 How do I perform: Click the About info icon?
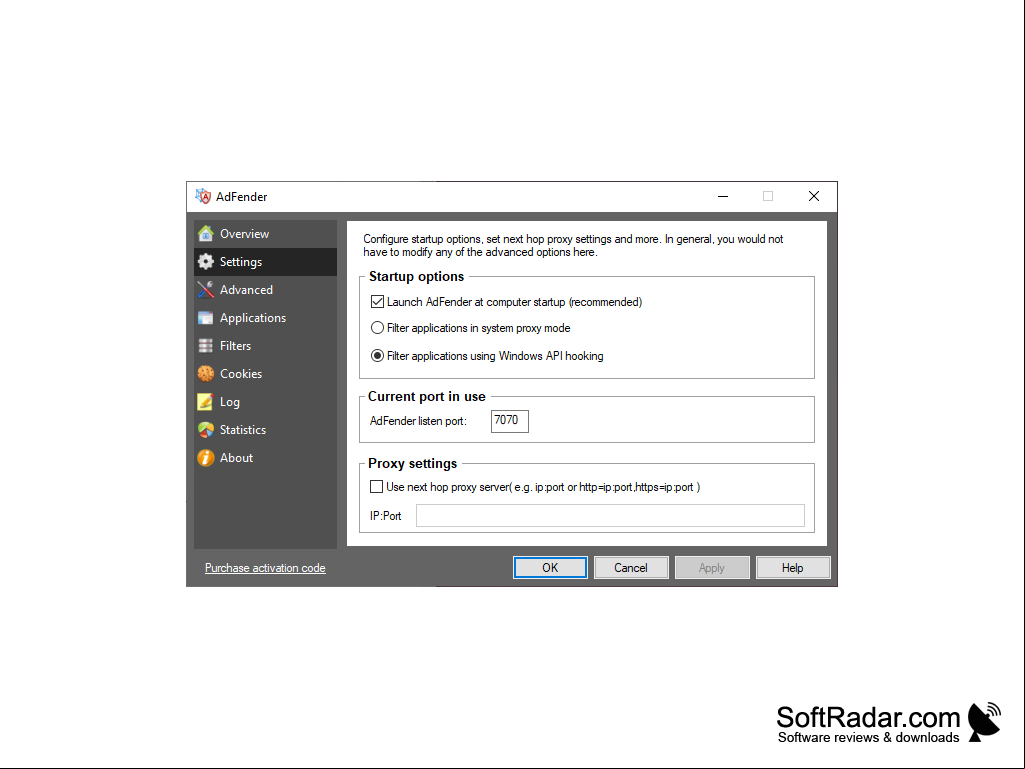pyautogui.click(x=205, y=458)
